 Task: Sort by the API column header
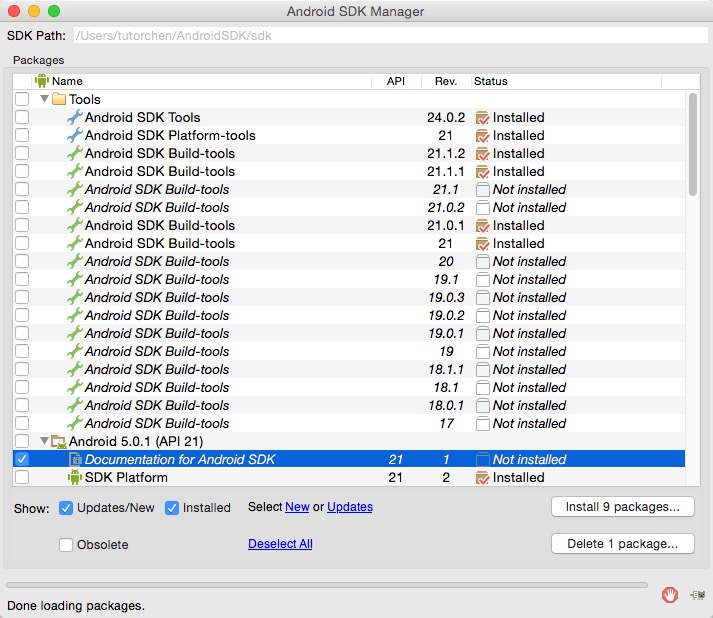pyautogui.click(x=396, y=81)
